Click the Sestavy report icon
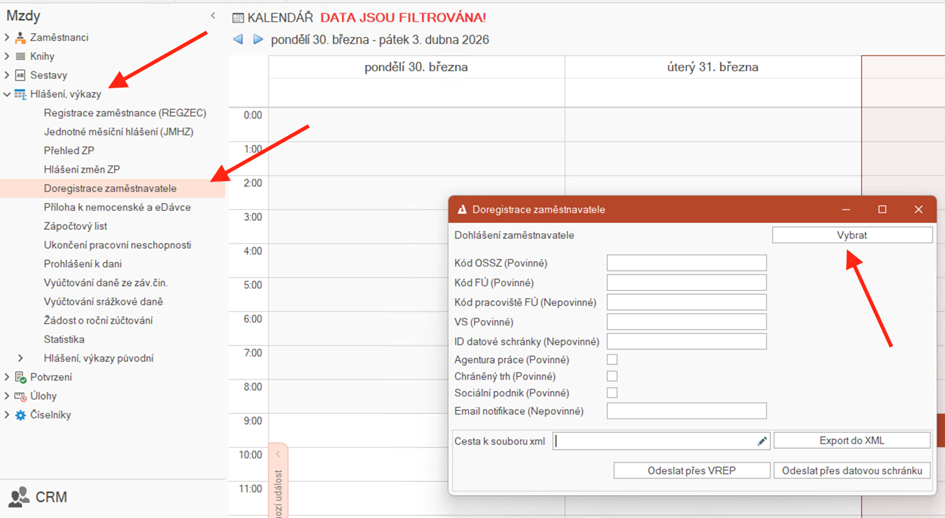This screenshot has height=518, width=945. click(x=20, y=76)
